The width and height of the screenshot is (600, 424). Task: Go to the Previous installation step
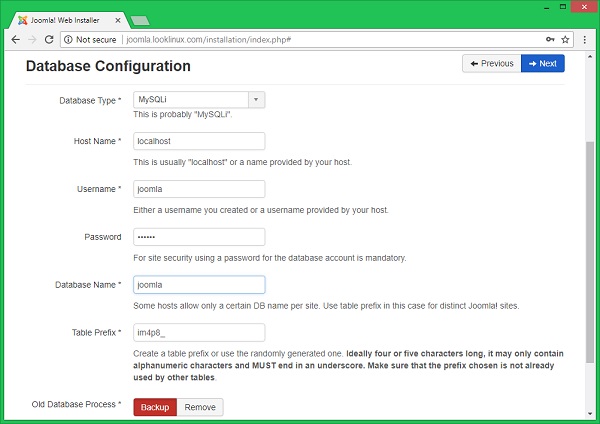click(492, 64)
